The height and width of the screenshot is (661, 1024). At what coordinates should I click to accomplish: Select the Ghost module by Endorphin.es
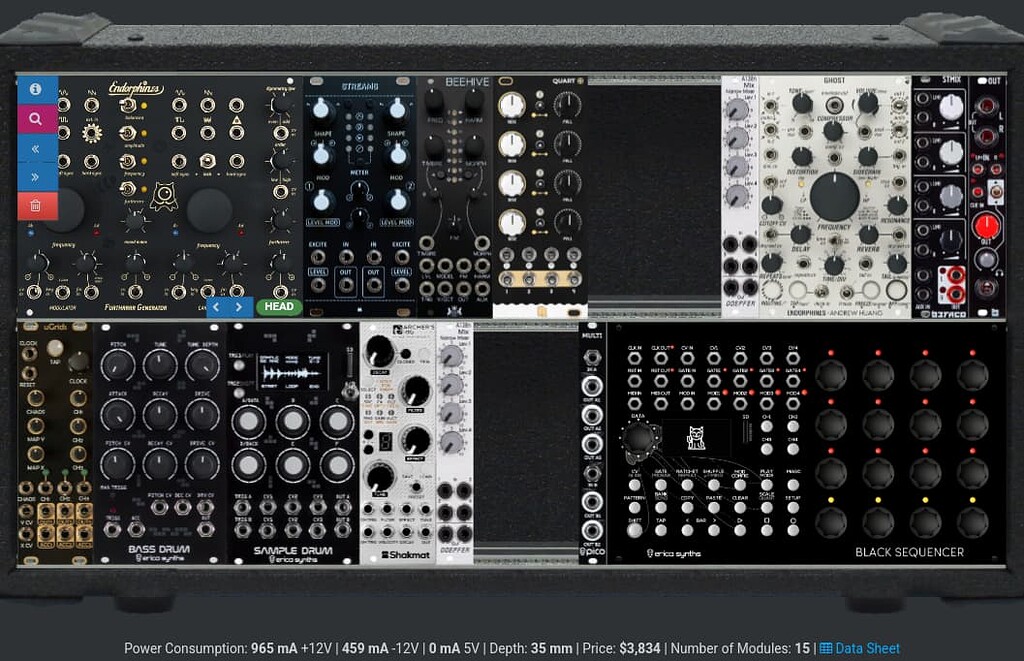point(835,197)
